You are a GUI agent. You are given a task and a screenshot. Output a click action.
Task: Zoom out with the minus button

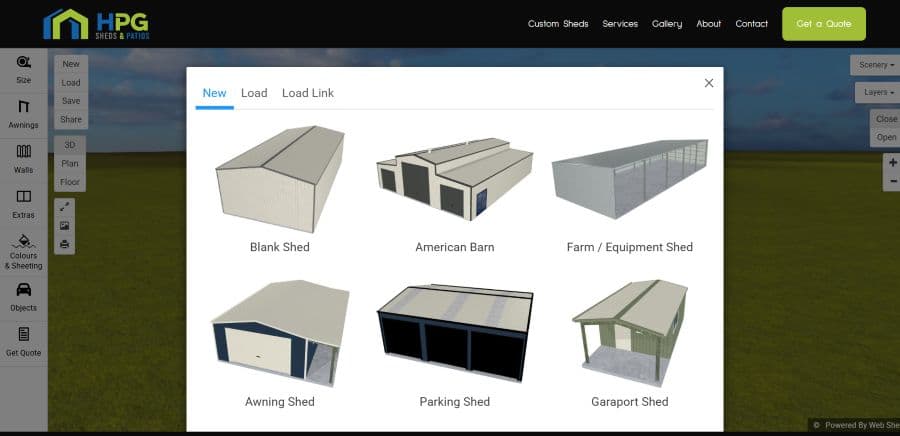point(892,181)
